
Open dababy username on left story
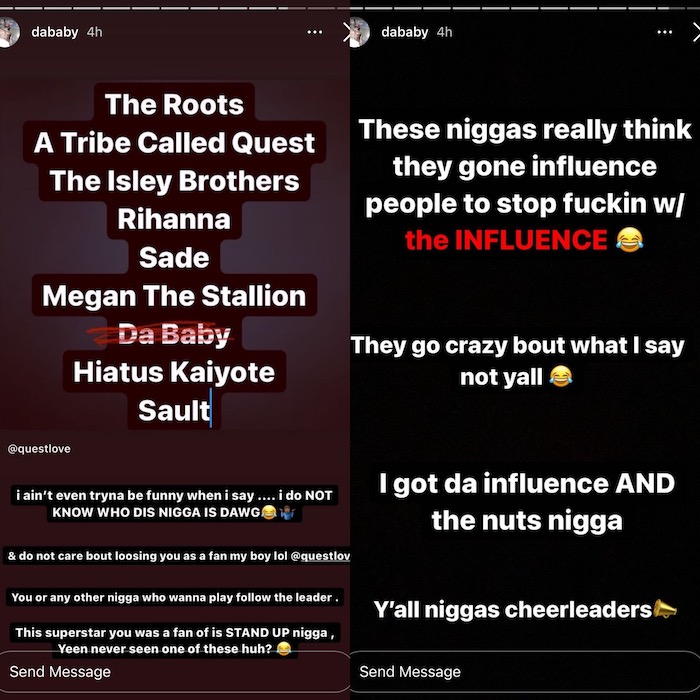tap(54, 32)
